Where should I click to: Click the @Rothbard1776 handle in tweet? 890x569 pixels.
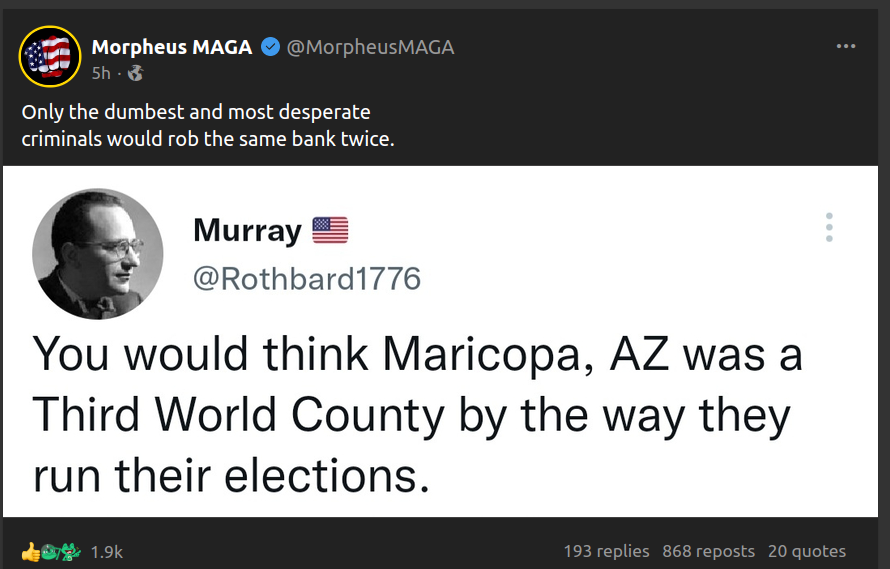pyautogui.click(x=307, y=278)
